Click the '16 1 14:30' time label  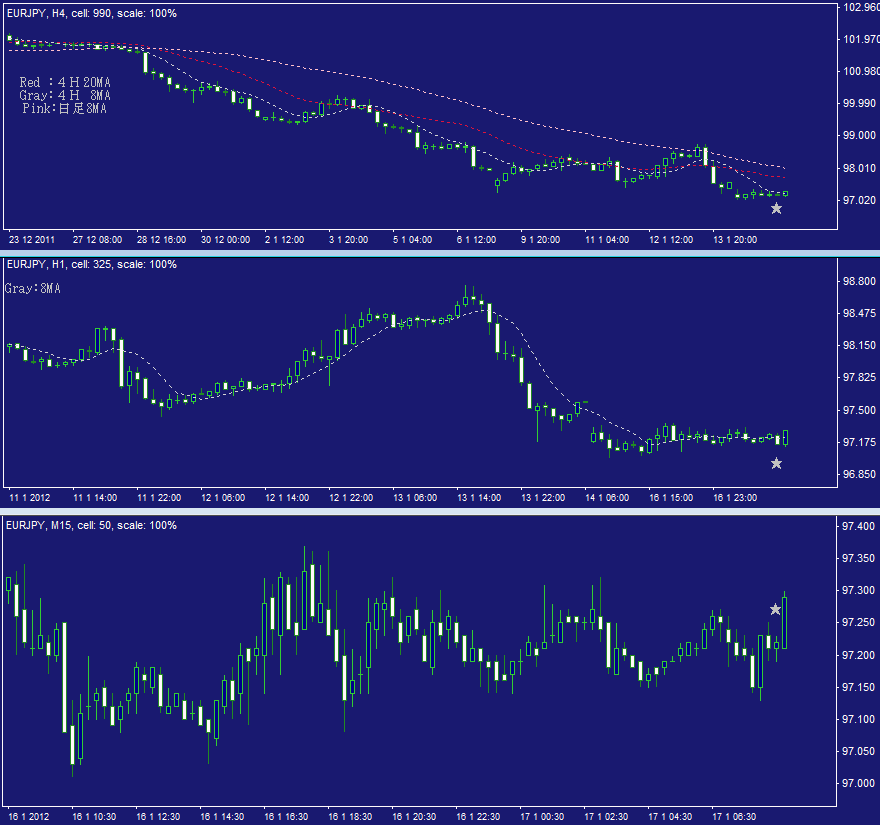point(222,817)
